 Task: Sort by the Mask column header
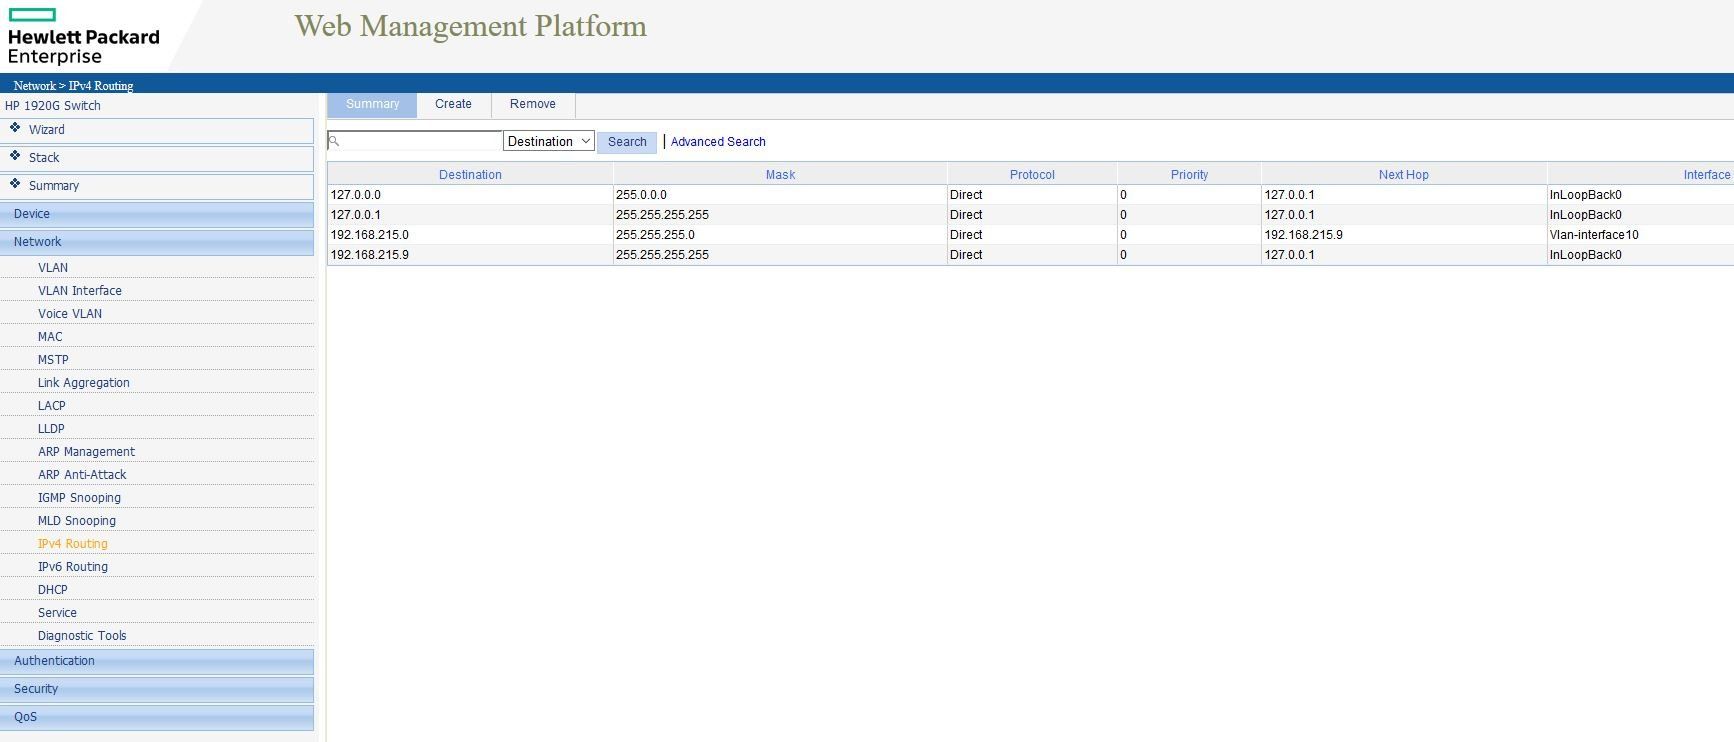[780, 175]
